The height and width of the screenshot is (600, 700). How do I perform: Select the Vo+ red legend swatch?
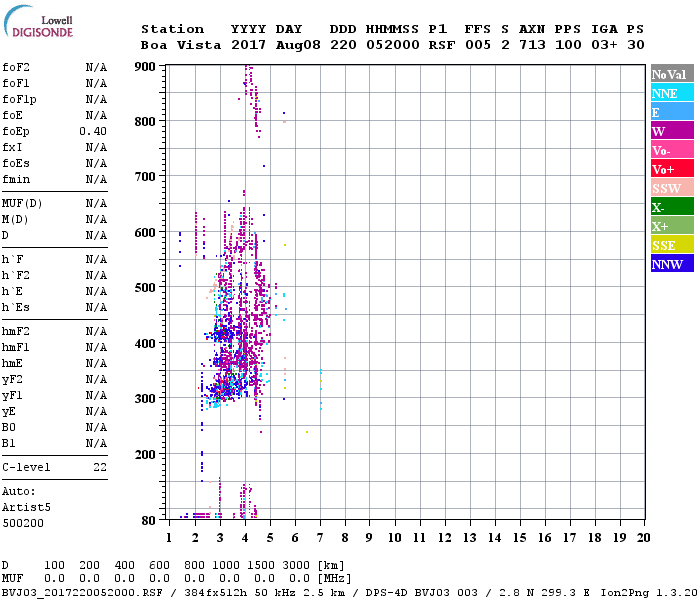click(x=672, y=169)
